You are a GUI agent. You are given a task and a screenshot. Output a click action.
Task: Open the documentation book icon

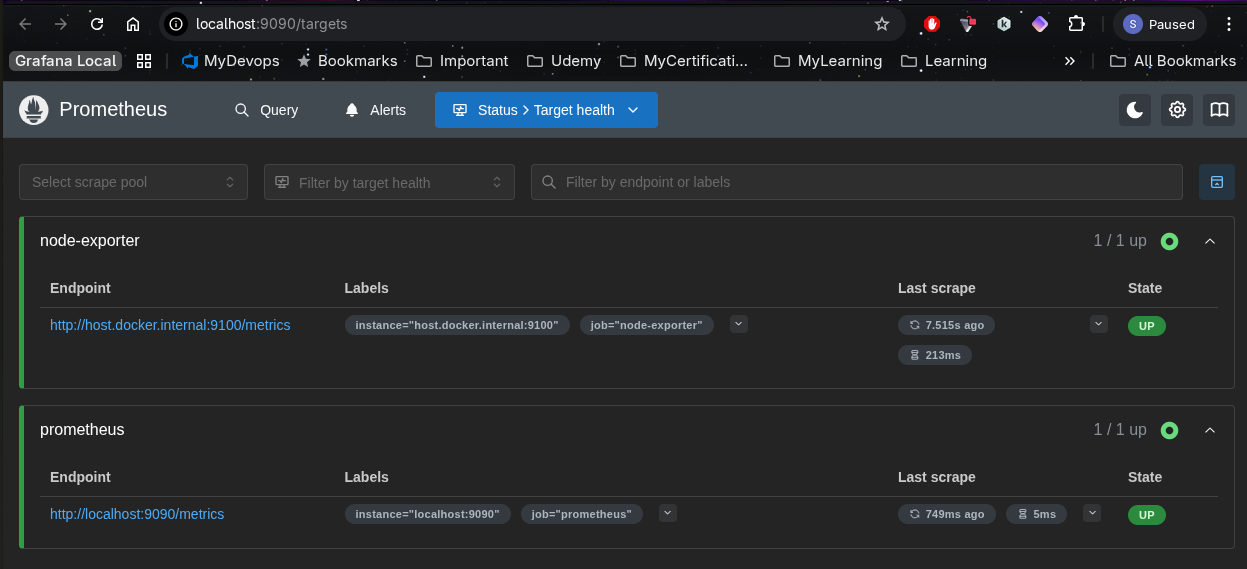point(1218,110)
